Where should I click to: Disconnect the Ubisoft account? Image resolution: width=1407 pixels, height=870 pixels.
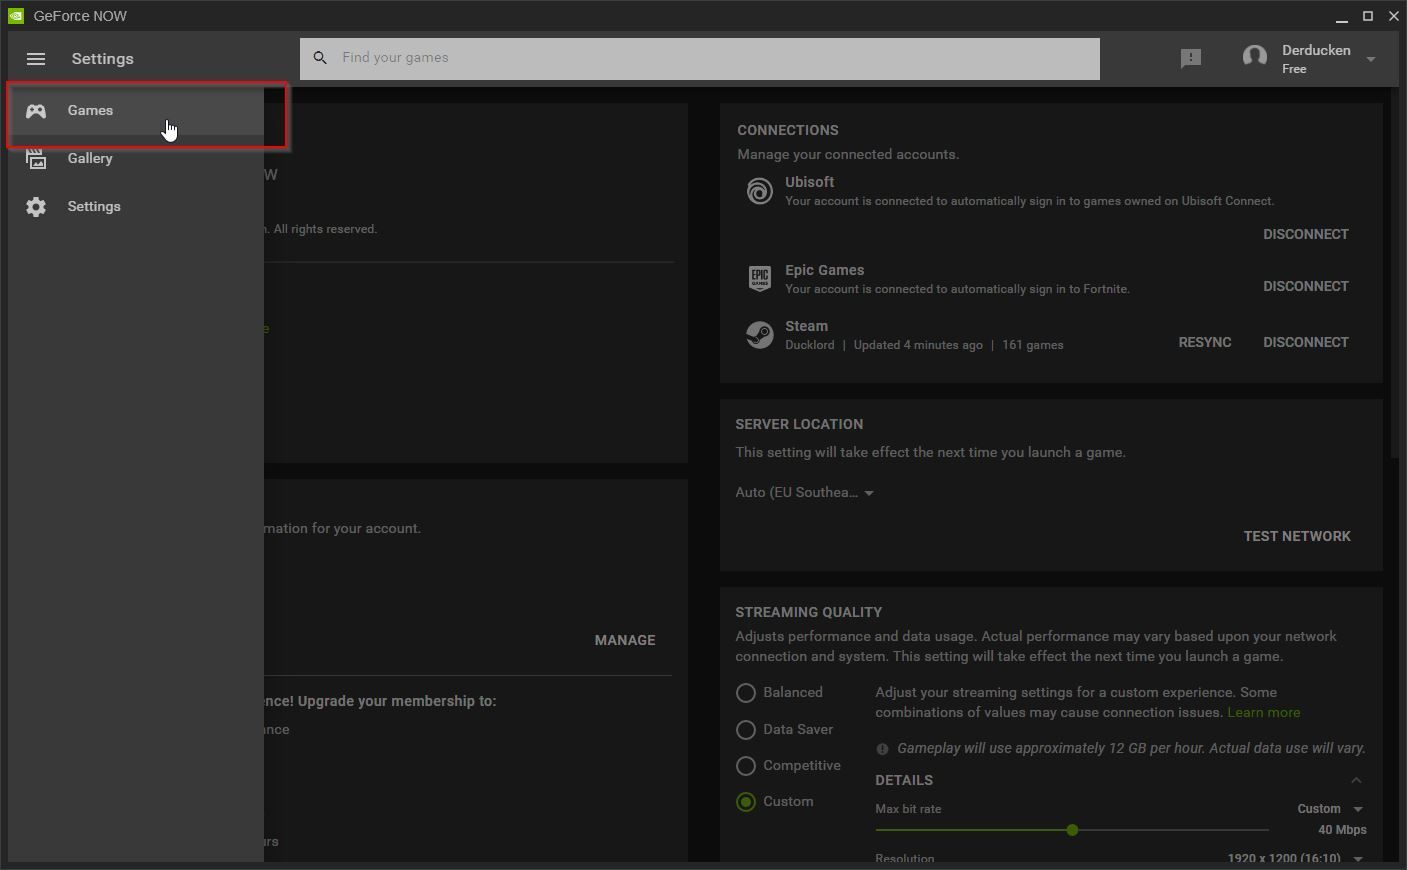pyautogui.click(x=1306, y=235)
